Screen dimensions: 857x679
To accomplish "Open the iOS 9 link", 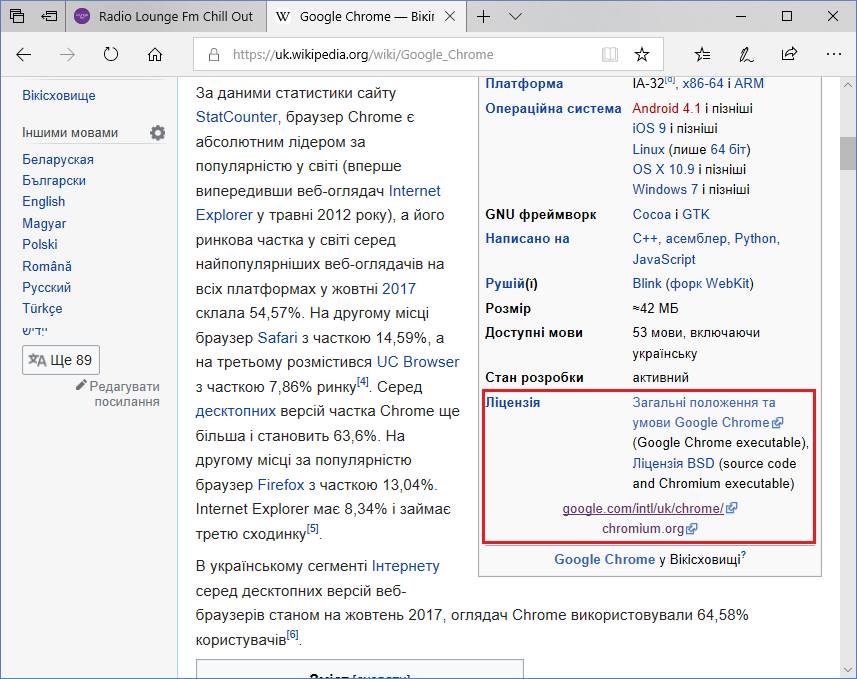I will pos(649,128).
